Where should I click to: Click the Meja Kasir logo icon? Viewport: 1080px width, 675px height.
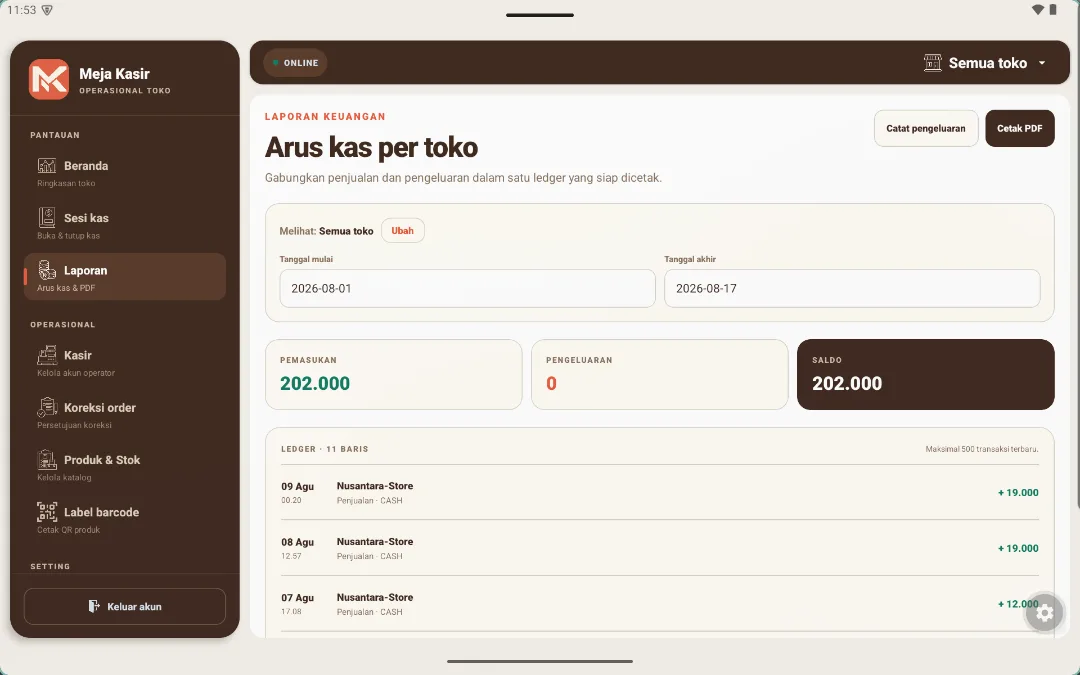(x=49, y=79)
